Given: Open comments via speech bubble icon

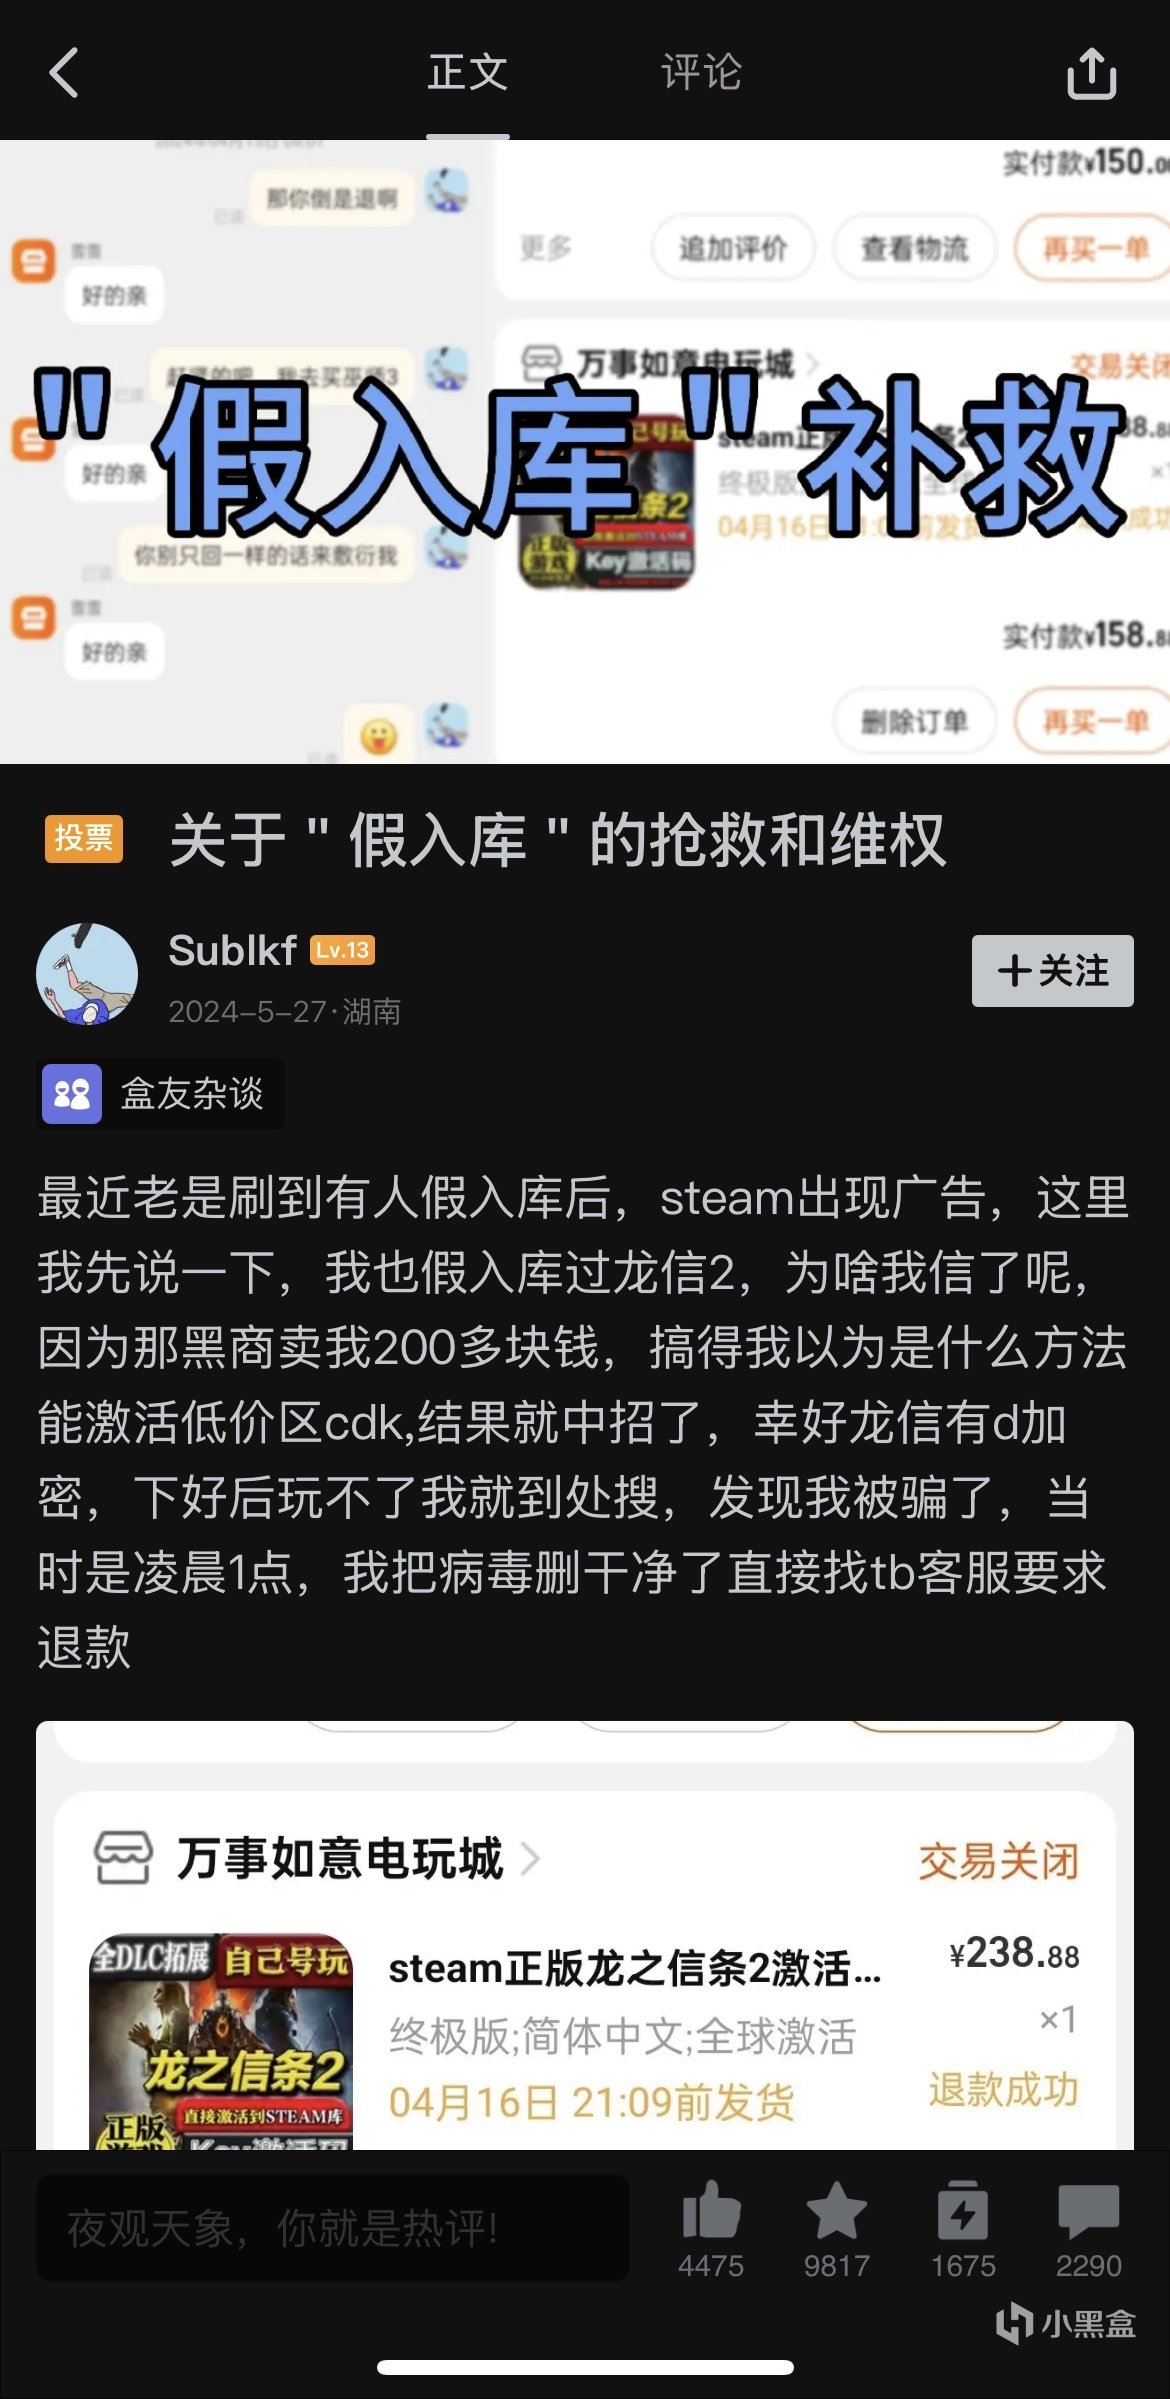Looking at the screenshot, I should (x=1089, y=2210).
